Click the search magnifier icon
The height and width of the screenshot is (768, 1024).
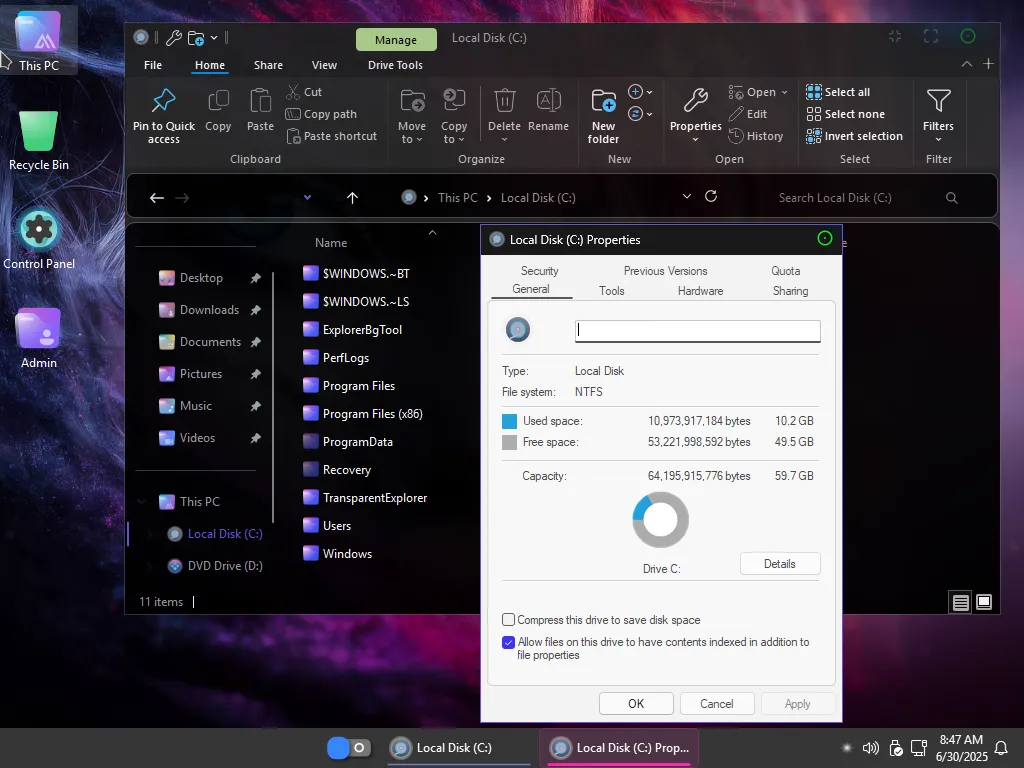tap(952, 198)
